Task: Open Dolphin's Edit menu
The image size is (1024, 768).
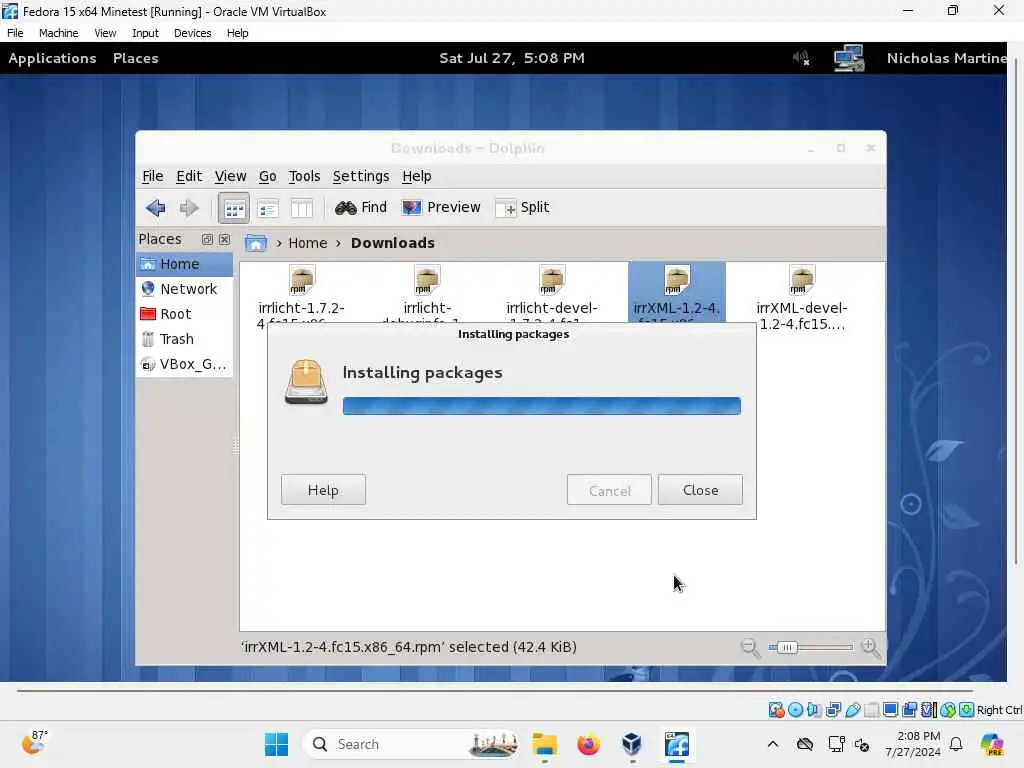Action: coord(189,176)
